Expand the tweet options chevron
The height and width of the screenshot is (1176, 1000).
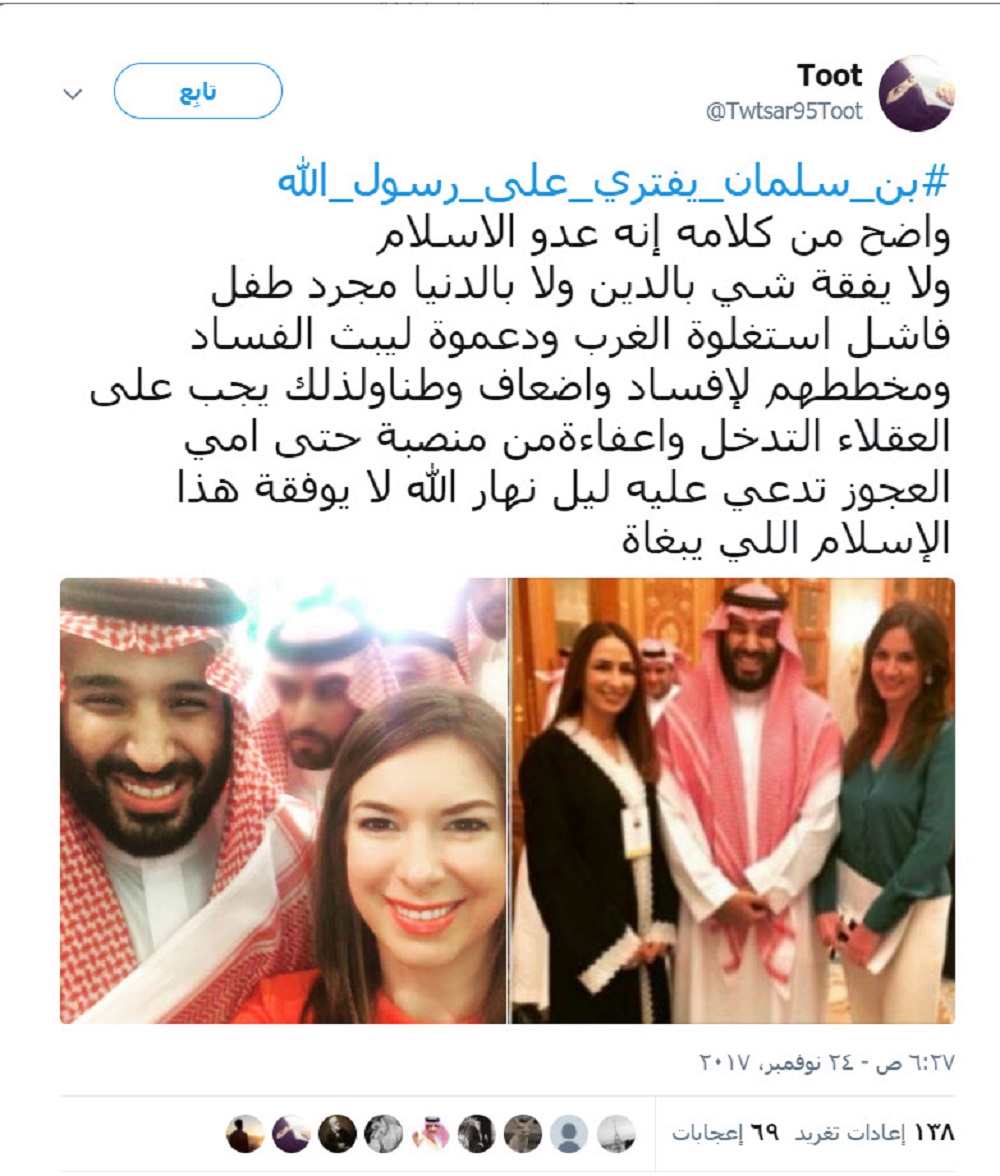[x=73, y=94]
